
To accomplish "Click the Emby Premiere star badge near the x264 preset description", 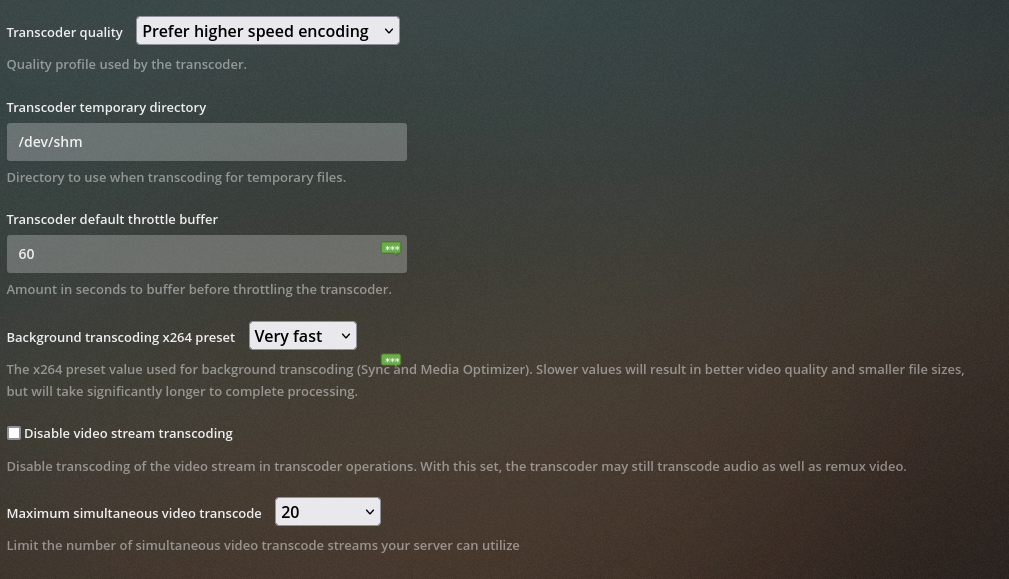I will point(391,359).
